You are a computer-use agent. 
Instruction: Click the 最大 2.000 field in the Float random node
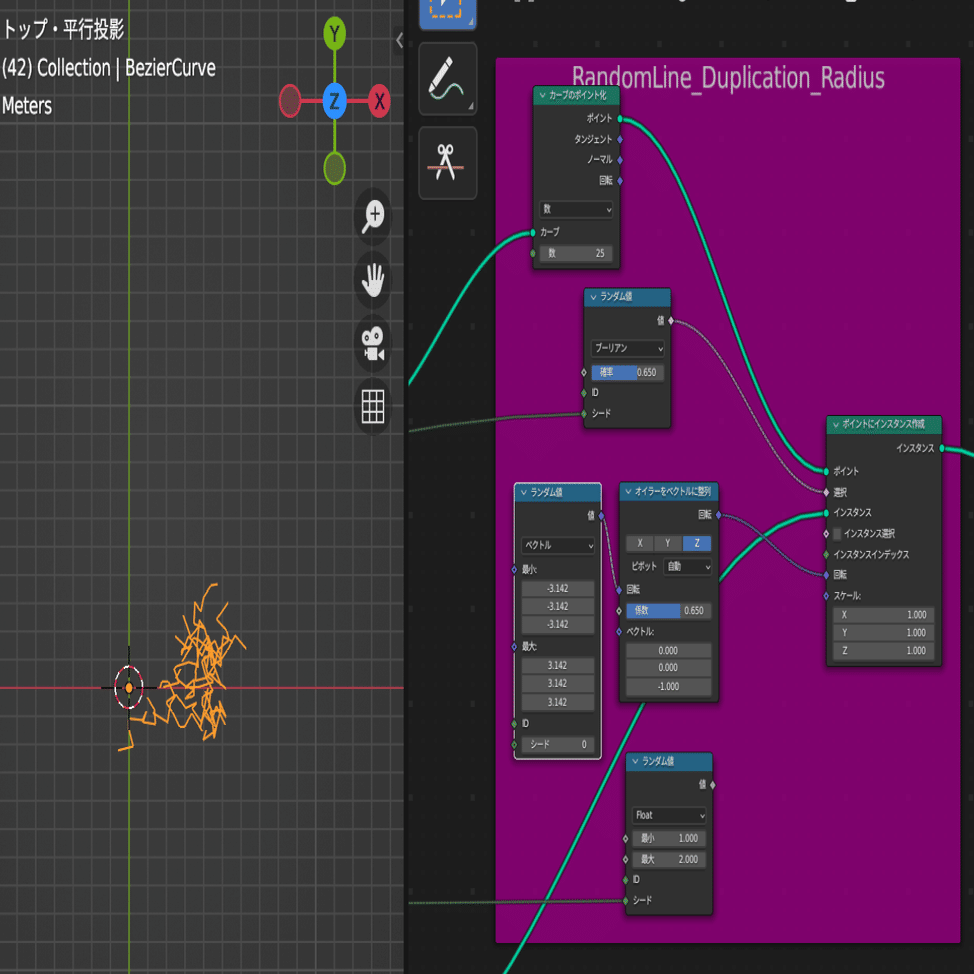tap(669, 860)
